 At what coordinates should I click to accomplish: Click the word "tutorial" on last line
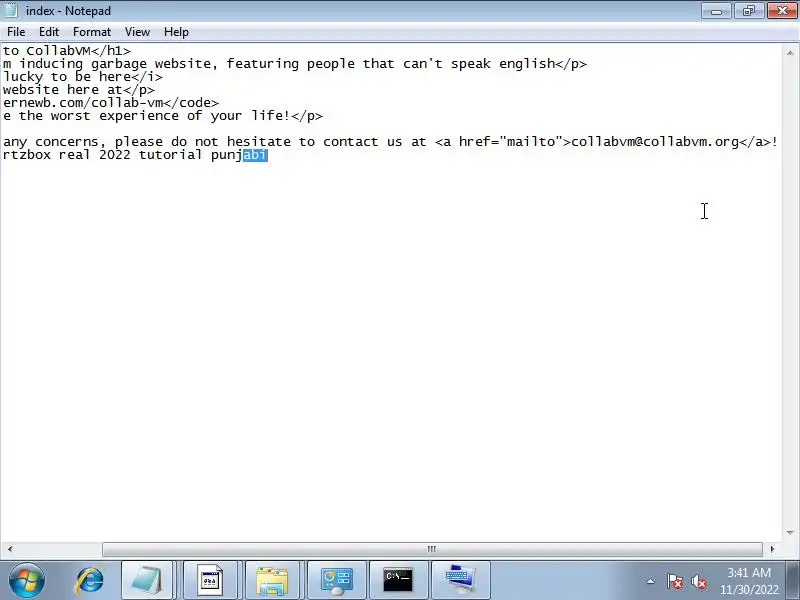[170, 155]
